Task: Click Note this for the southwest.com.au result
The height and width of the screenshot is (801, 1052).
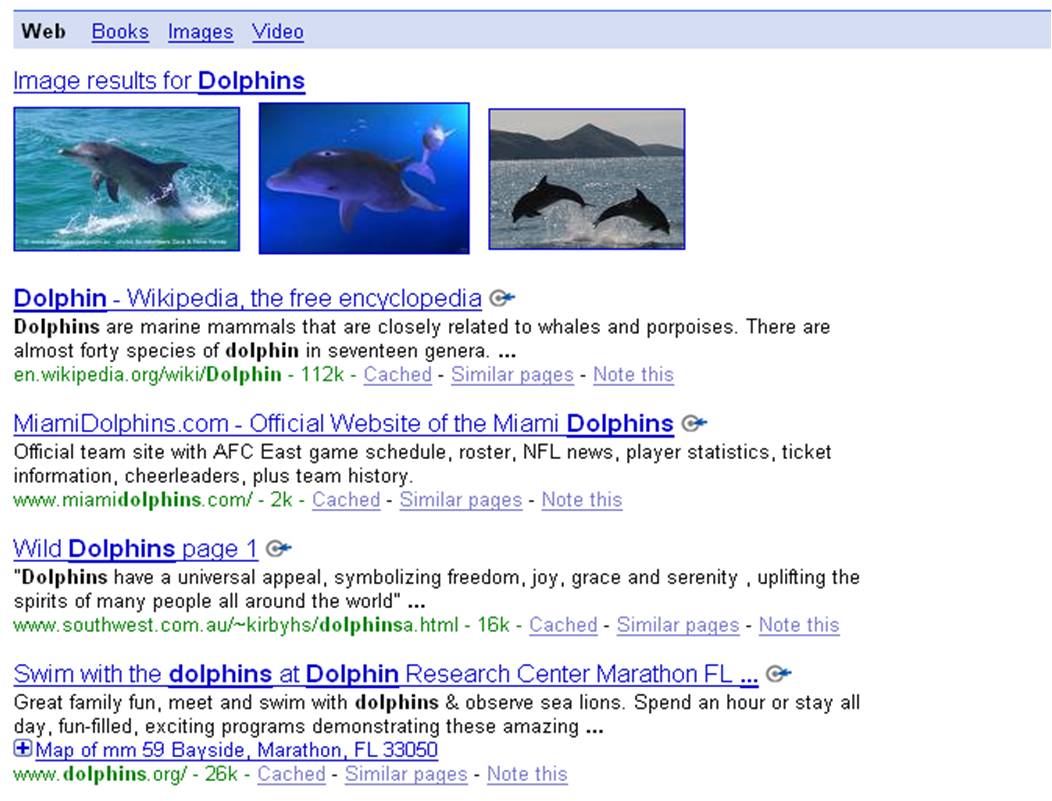Action: [799, 625]
